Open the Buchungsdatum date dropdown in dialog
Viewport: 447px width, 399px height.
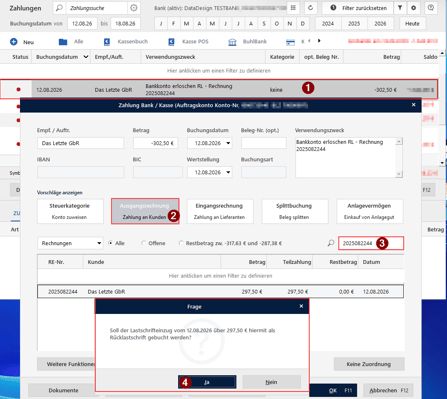point(228,143)
